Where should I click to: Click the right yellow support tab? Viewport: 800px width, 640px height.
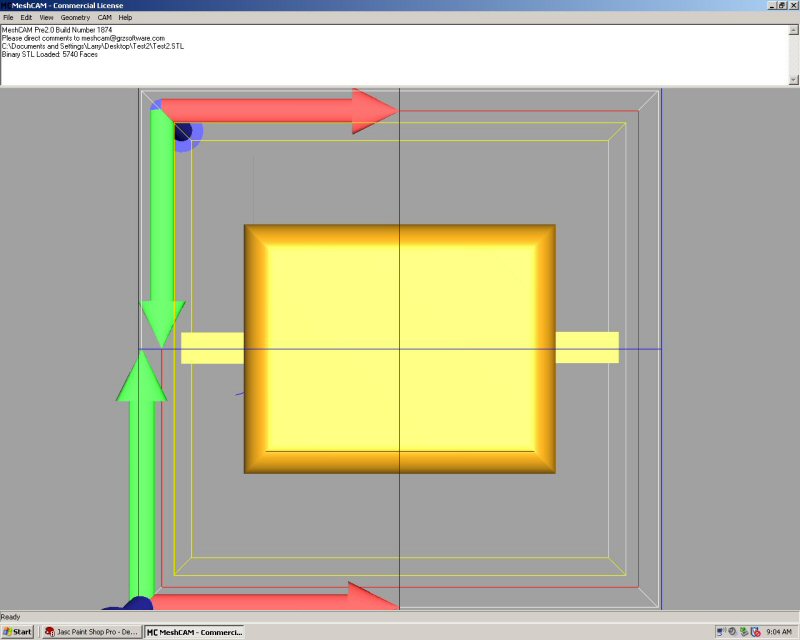[x=587, y=348]
